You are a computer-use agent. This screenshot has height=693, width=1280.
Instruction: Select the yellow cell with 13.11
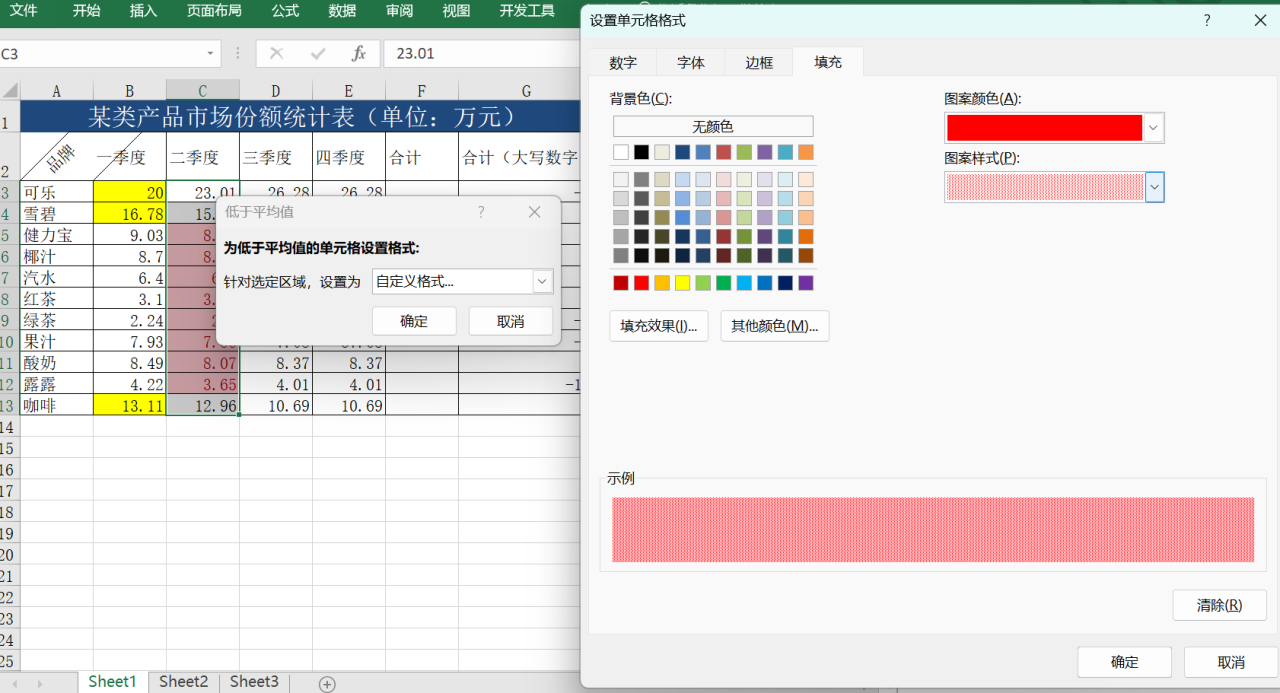[130, 404]
